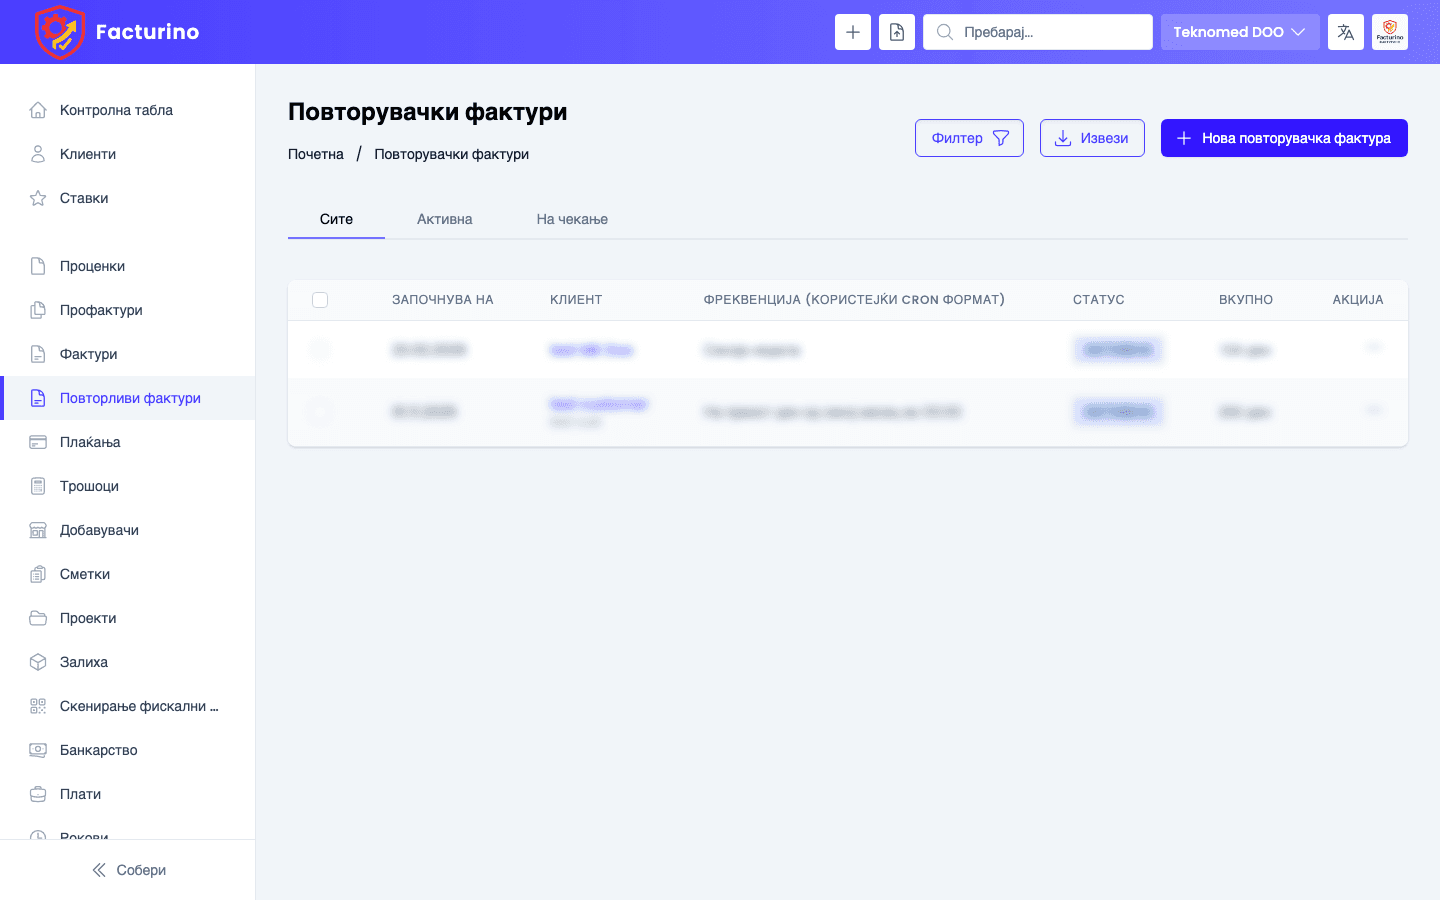Select Залиха inventory icon
The width and height of the screenshot is (1440, 900).
(36, 662)
